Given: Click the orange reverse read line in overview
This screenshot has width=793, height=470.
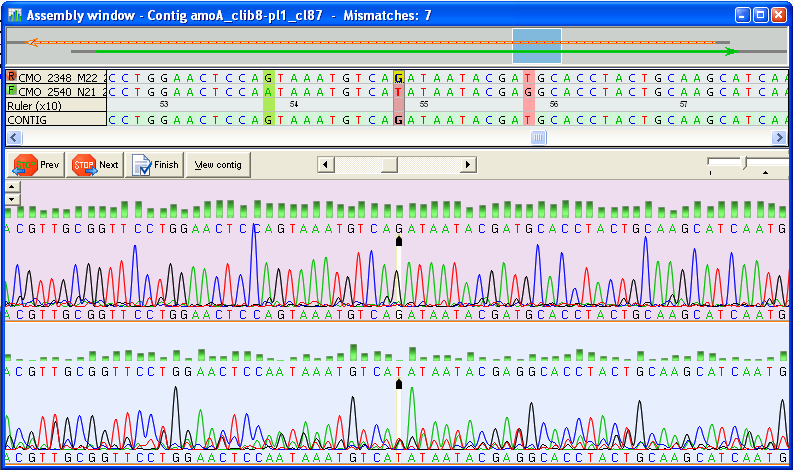Looking at the screenshot, I should 372,42.
